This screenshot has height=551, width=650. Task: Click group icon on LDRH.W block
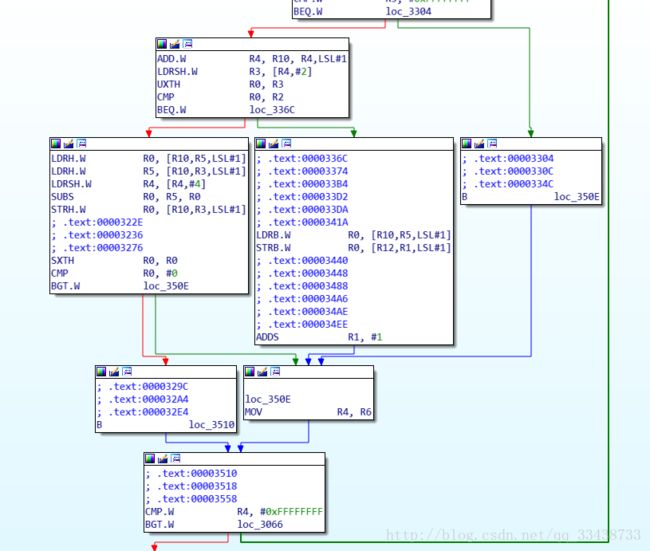[x=81, y=143]
